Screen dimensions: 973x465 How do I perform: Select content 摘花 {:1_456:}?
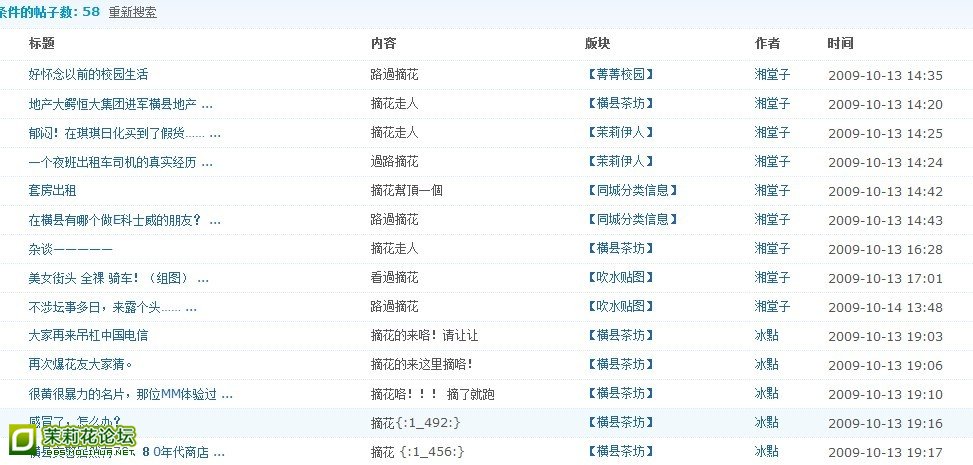[x=418, y=451]
